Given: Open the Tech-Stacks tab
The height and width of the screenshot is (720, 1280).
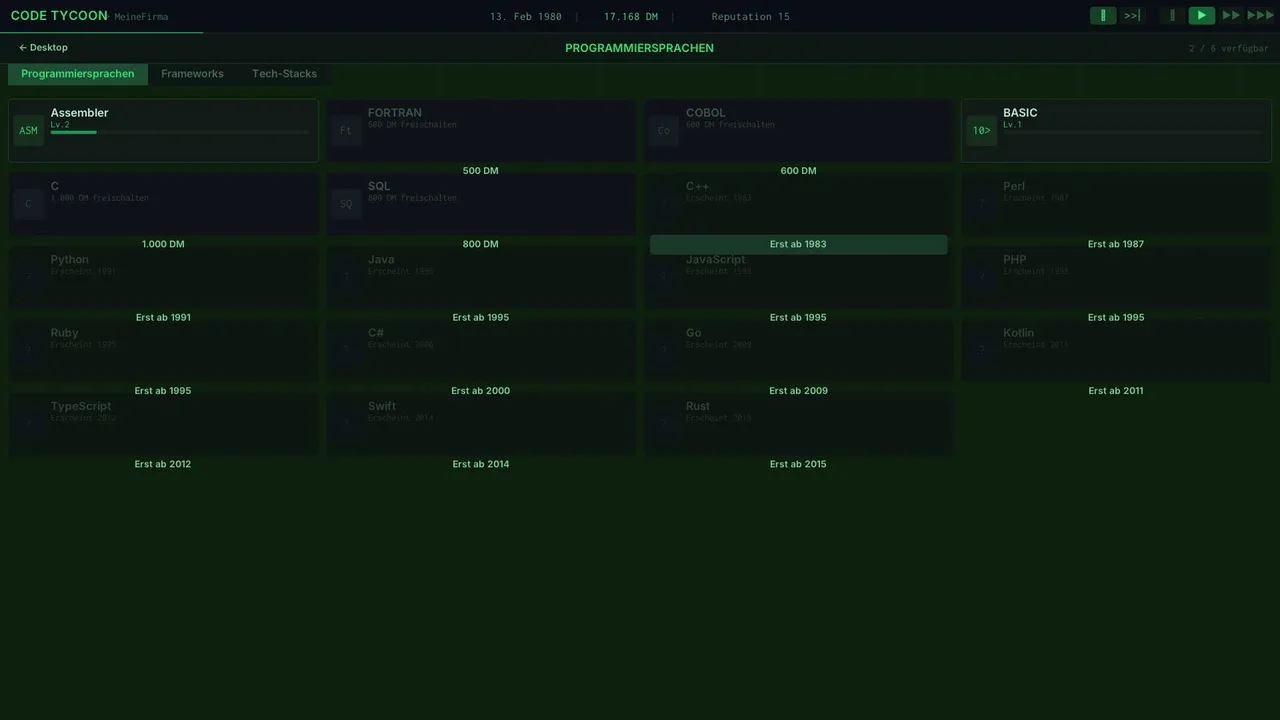Looking at the screenshot, I should tap(284, 74).
